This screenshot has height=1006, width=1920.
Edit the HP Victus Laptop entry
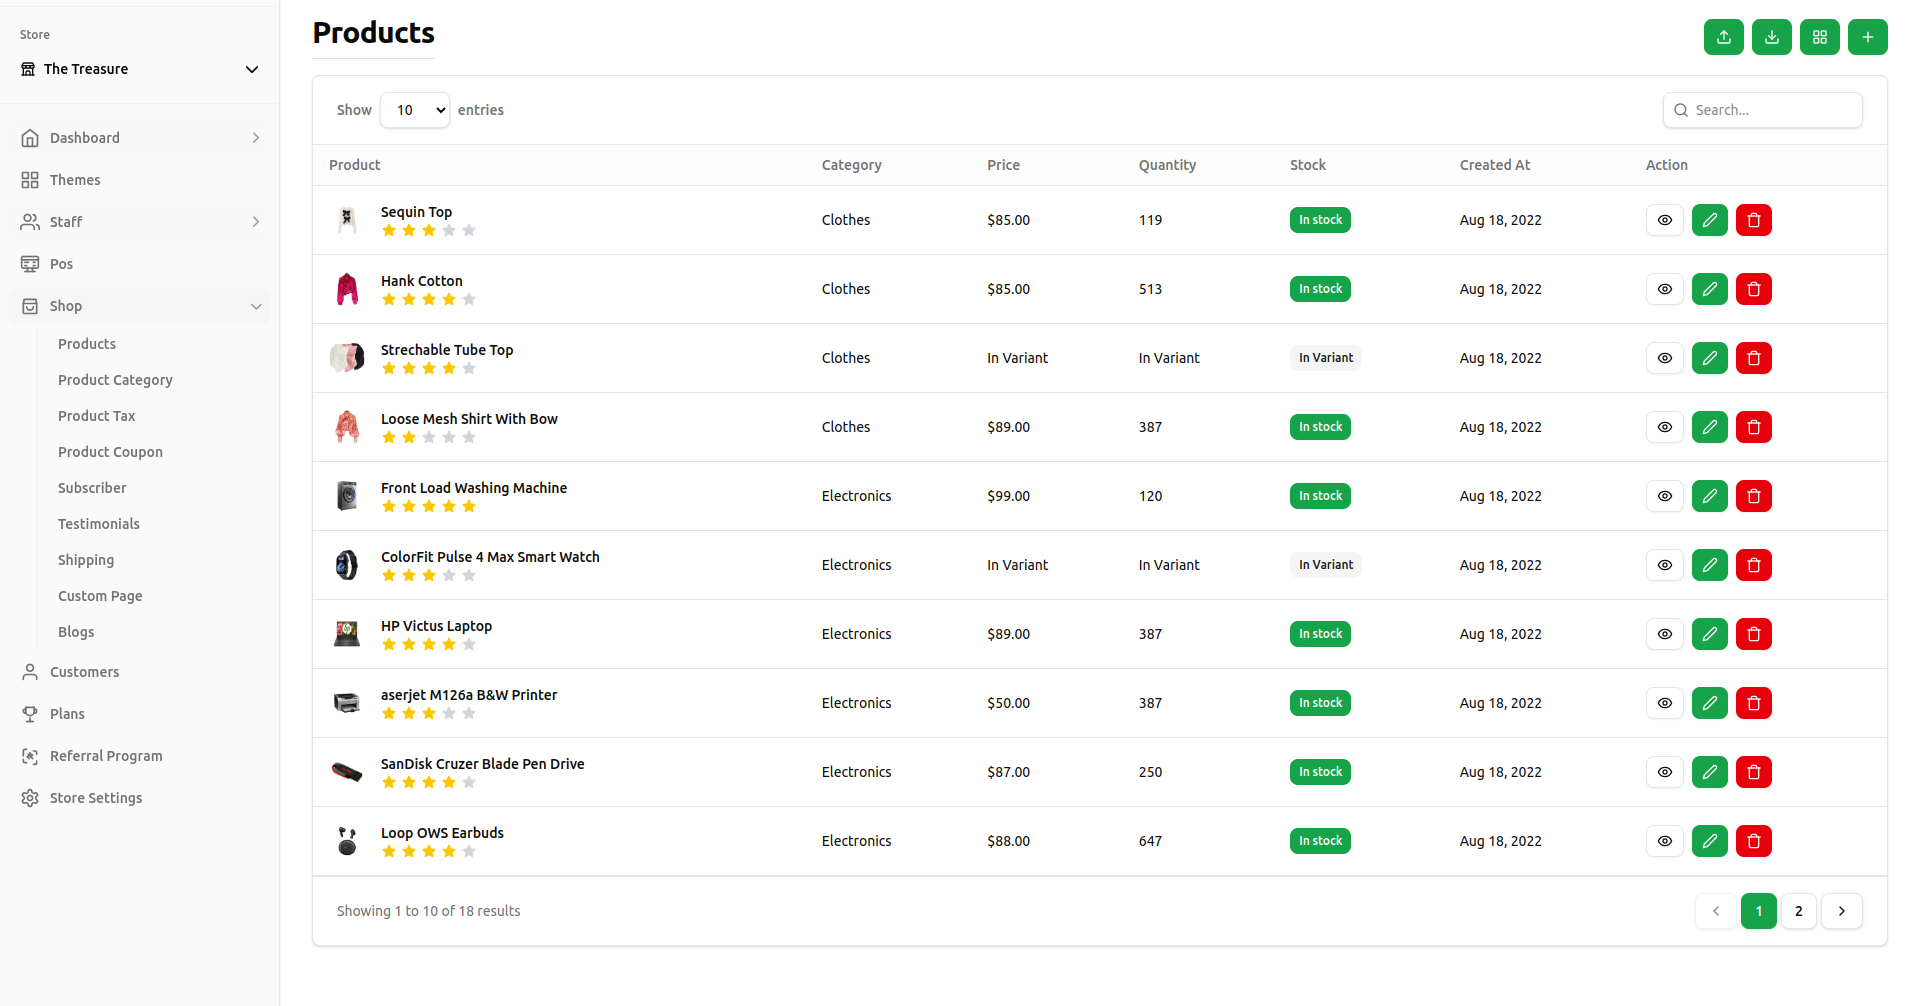(1709, 634)
